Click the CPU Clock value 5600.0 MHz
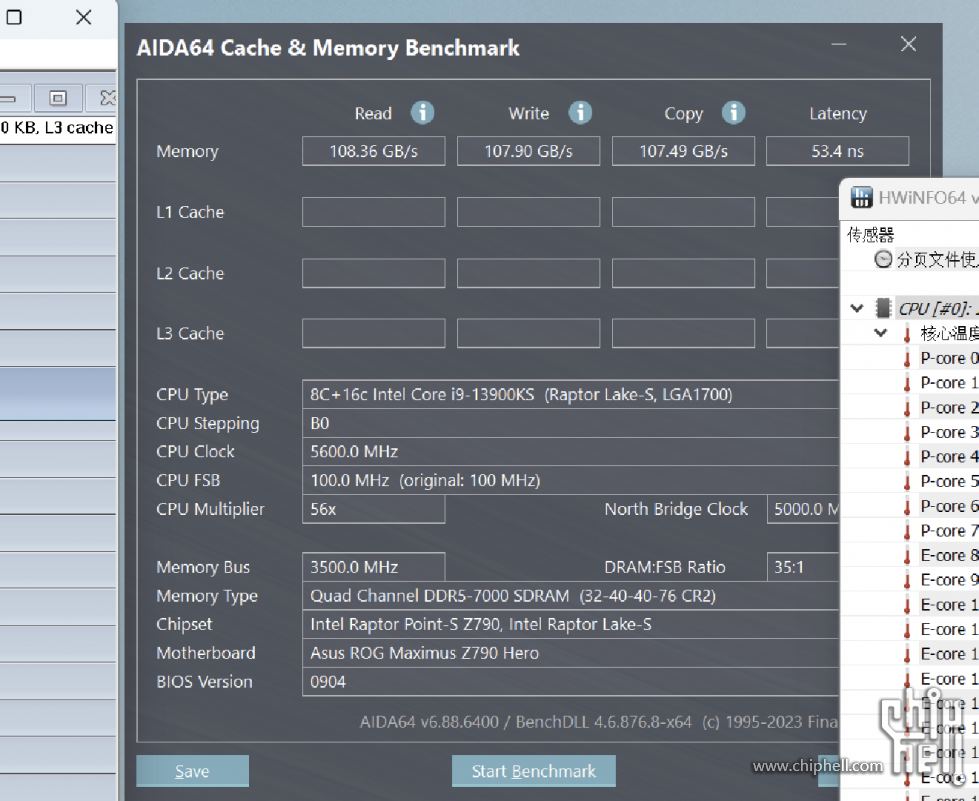The height and width of the screenshot is (801, 979). (570, 451)
